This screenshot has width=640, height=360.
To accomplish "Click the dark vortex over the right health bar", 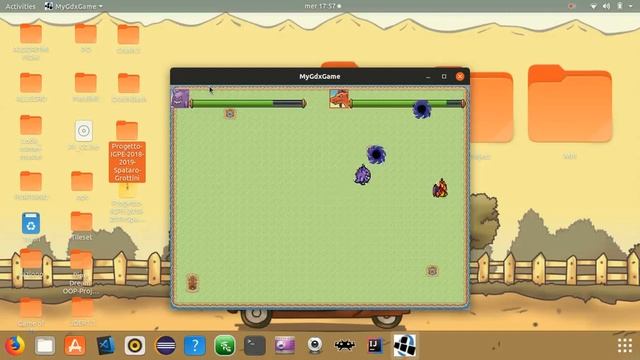I will click(422, 109).
